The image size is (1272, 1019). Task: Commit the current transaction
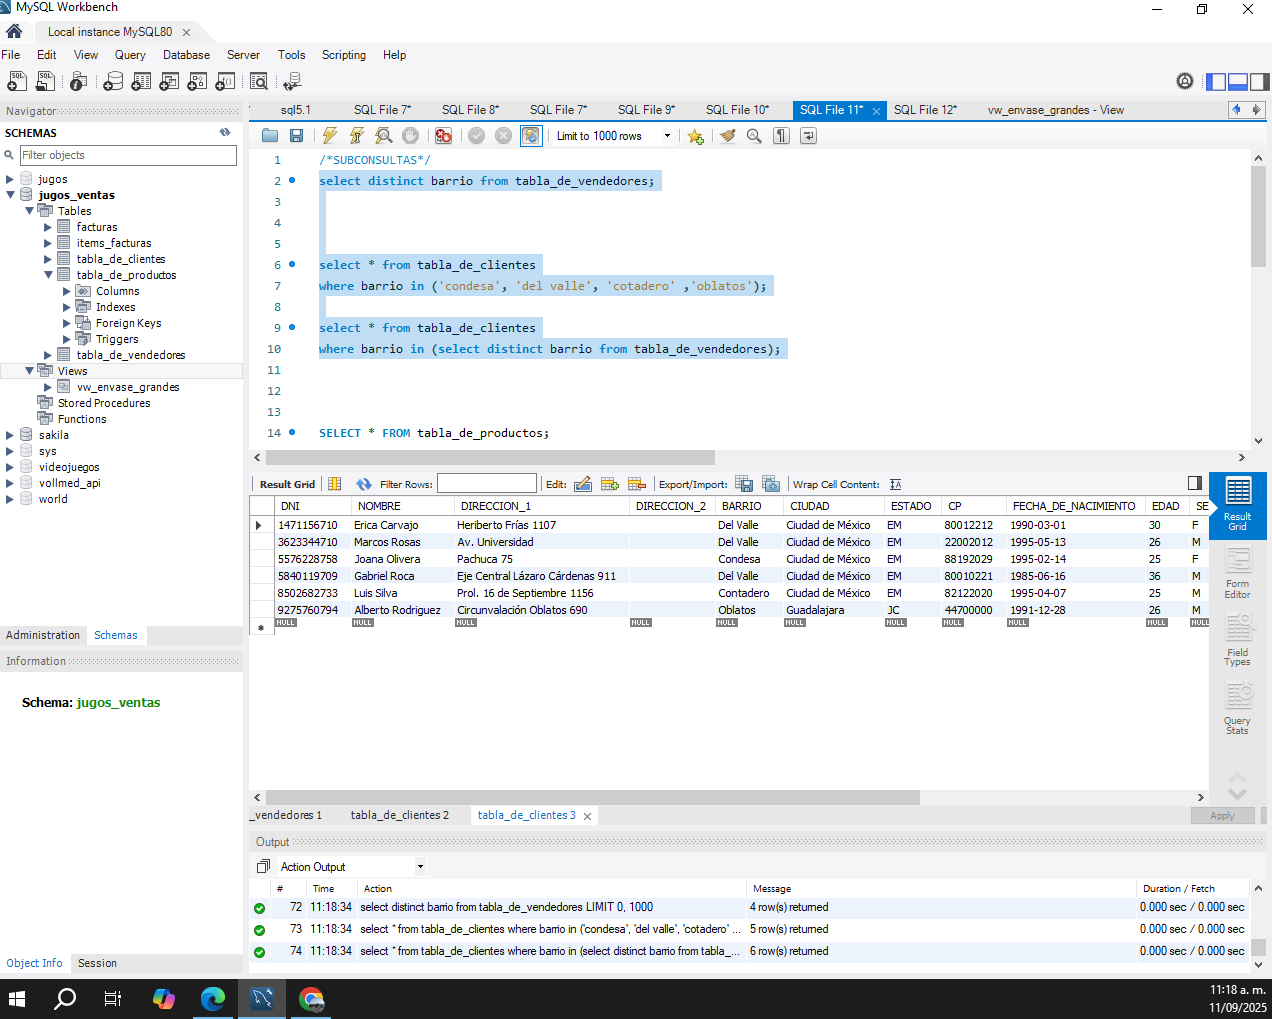click(x=476, y=136)
